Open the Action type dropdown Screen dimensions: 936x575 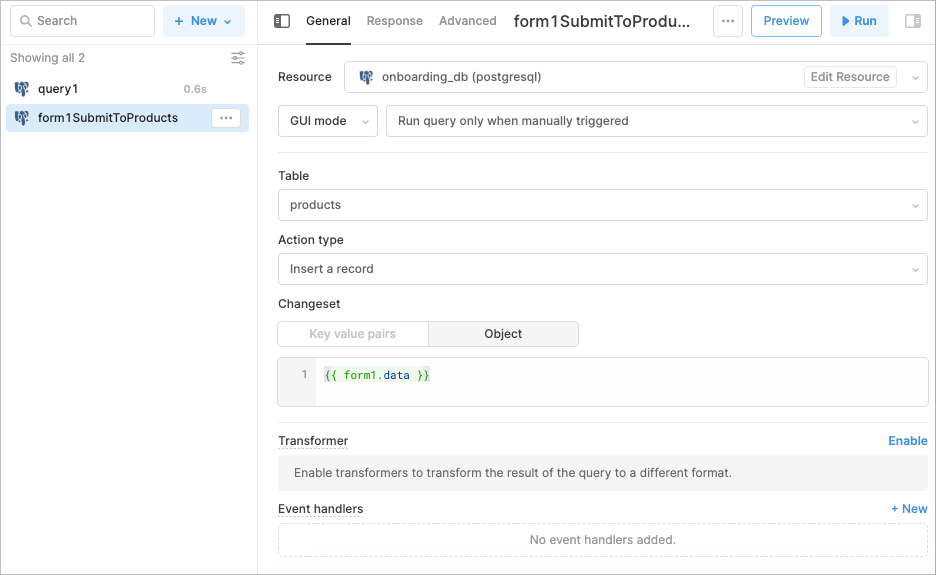pos(603,269)
